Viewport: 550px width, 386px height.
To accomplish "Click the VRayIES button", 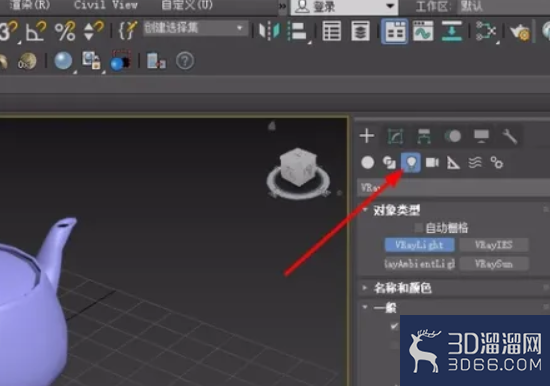I will tap(494, 245).
